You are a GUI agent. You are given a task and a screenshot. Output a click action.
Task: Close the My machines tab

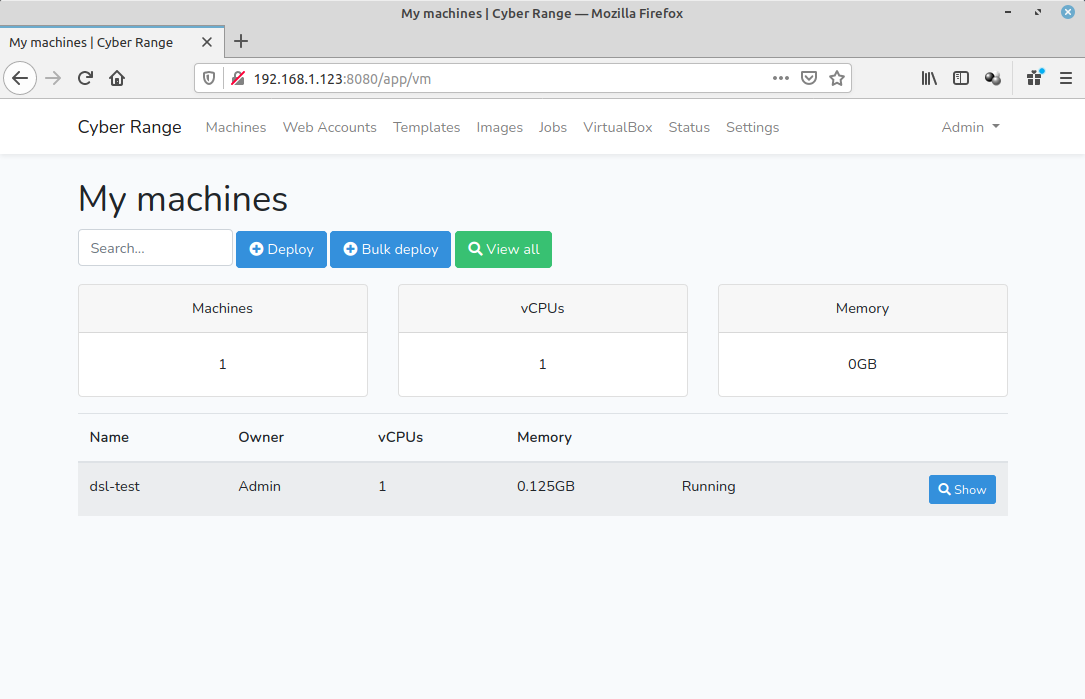(206, 42)
